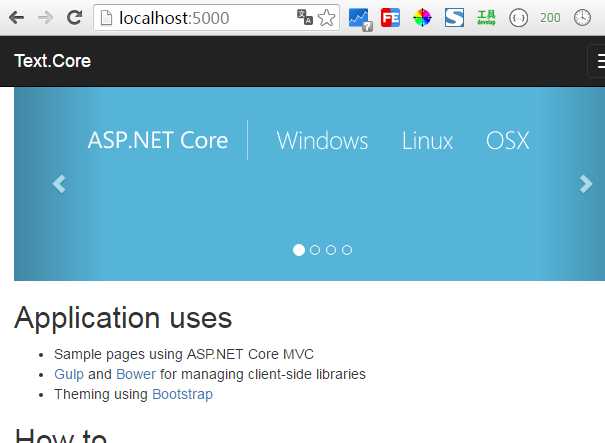Open the translate page icon
The image size is (605, 443).
304,17
